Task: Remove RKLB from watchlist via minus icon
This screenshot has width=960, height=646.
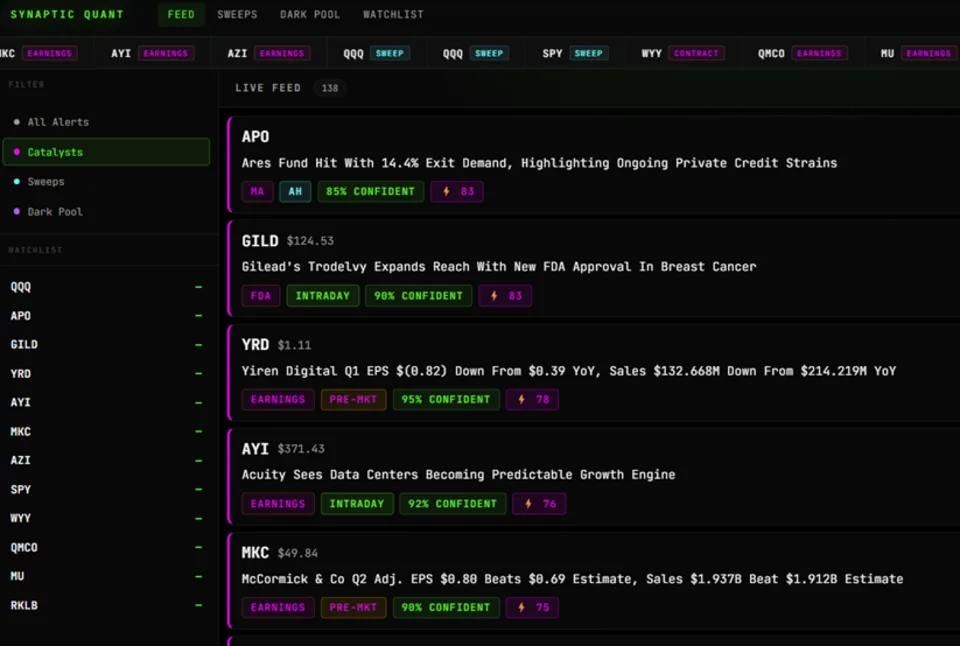Action: [x=198, y=605]
